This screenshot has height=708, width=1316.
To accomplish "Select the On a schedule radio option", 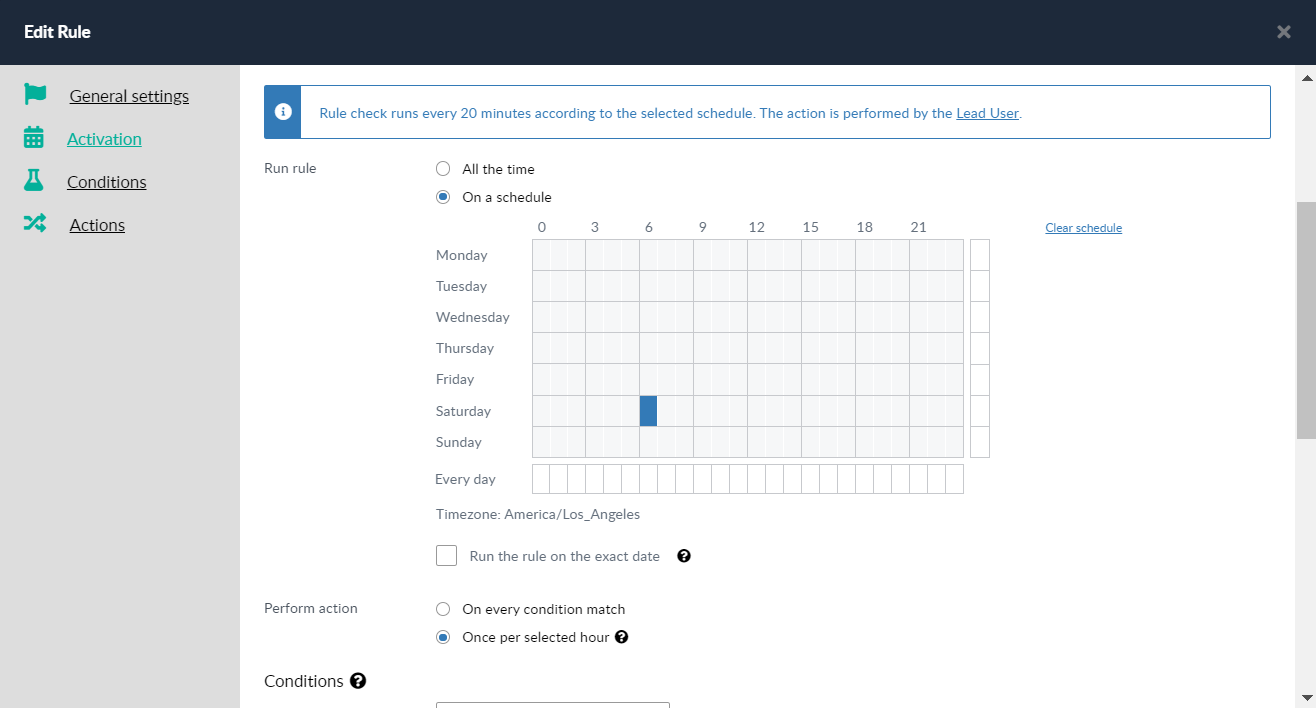I will 443,197.
